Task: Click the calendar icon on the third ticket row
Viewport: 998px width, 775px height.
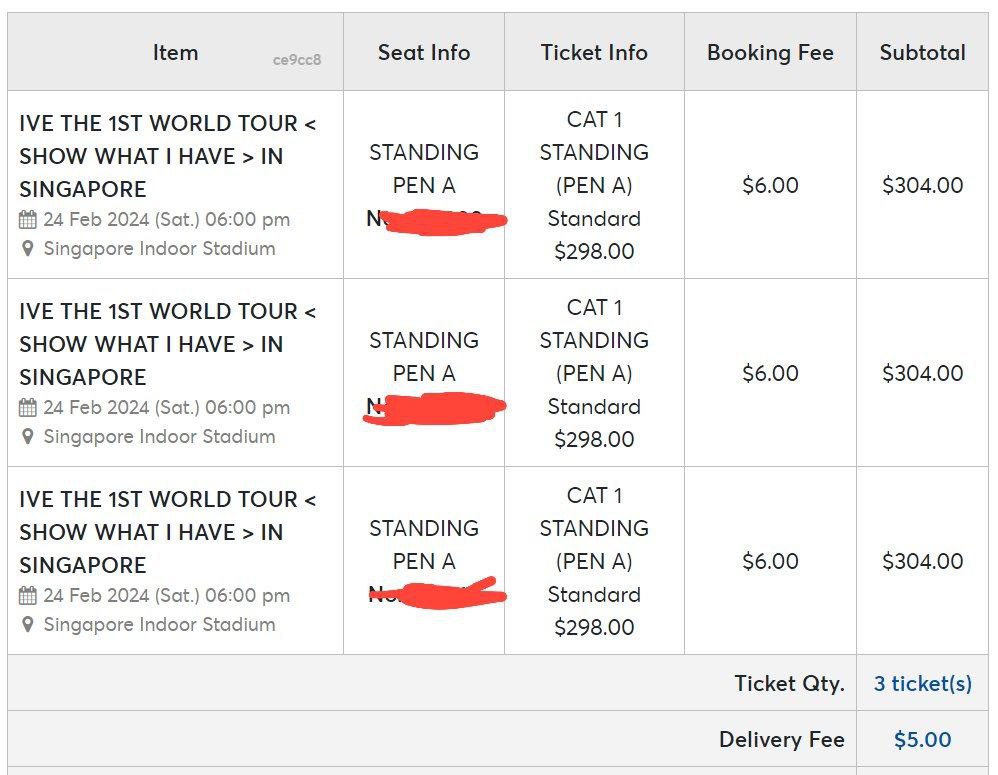Action: coord(27,596)
